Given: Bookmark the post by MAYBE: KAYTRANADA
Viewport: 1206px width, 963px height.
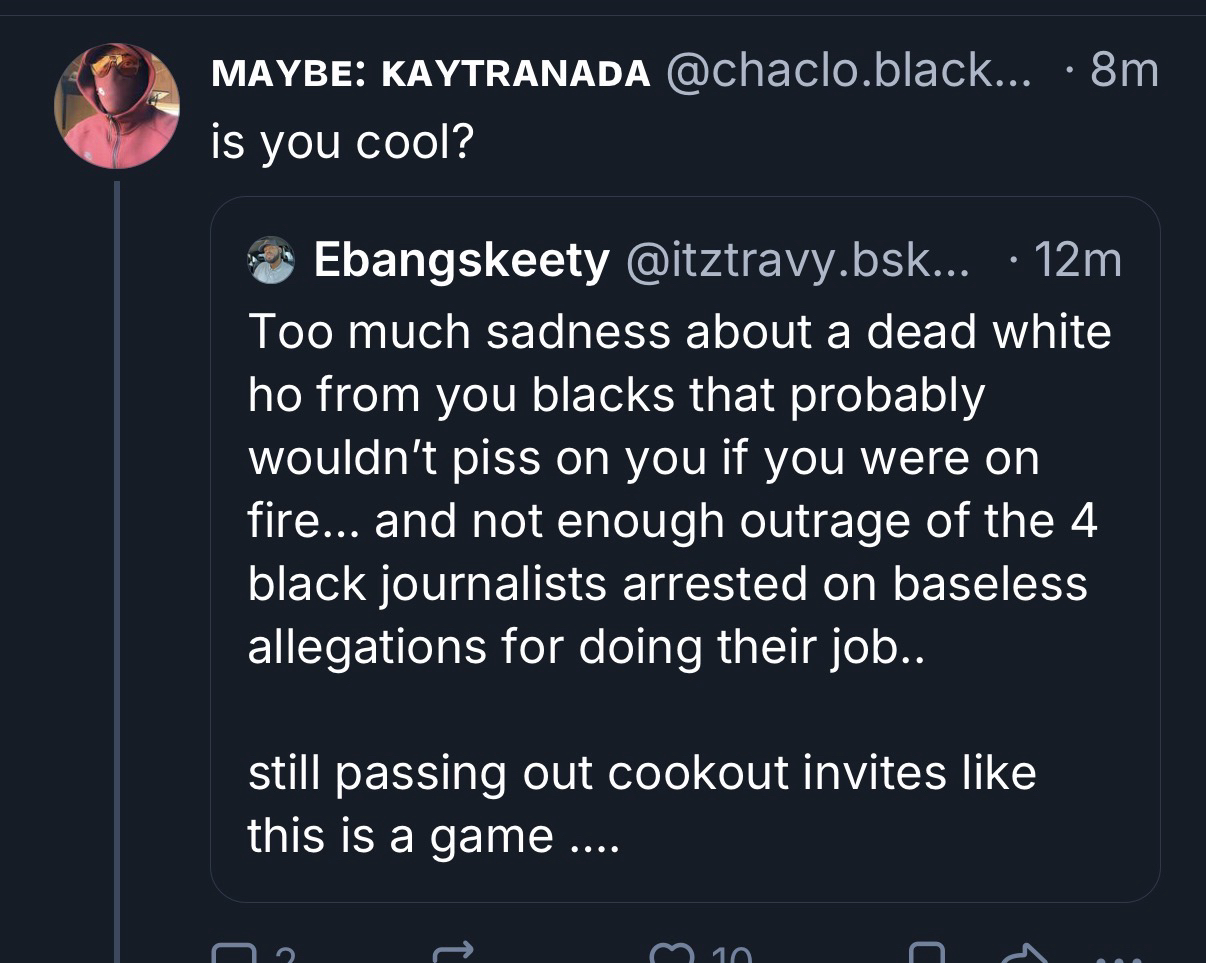Looking at the screenshot, I should [x=927, y=955].
